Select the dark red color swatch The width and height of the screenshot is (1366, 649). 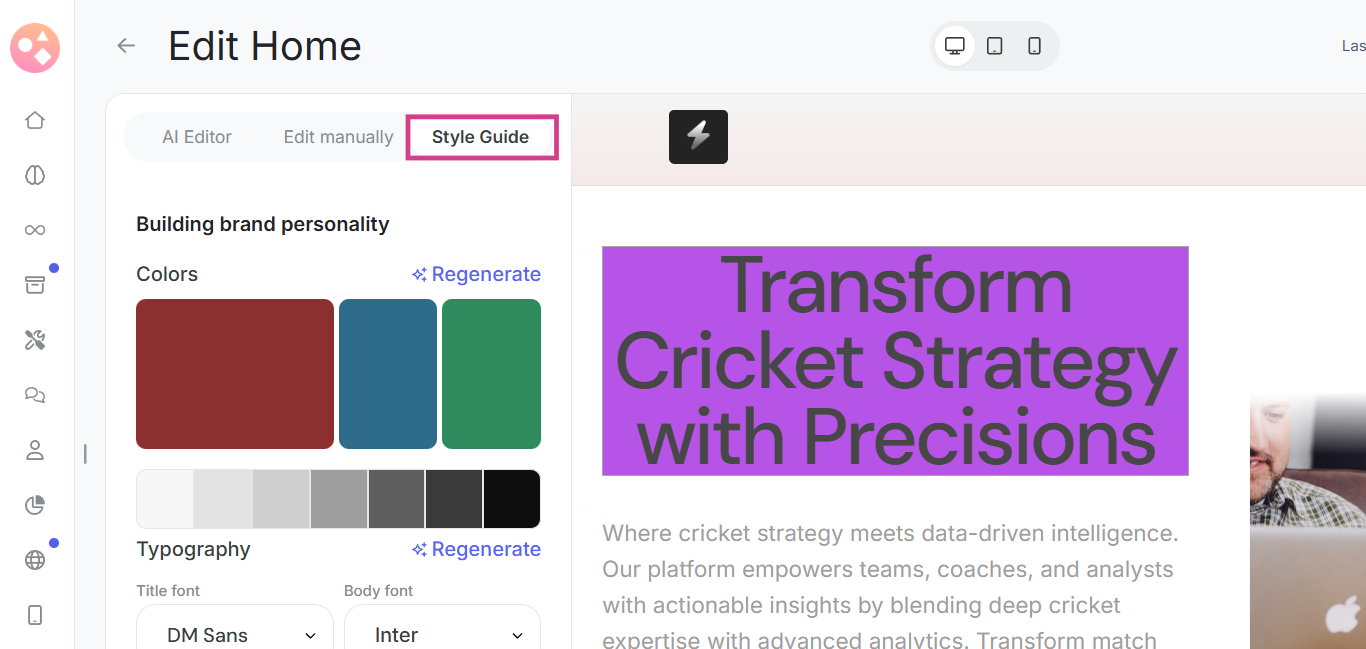235,374
